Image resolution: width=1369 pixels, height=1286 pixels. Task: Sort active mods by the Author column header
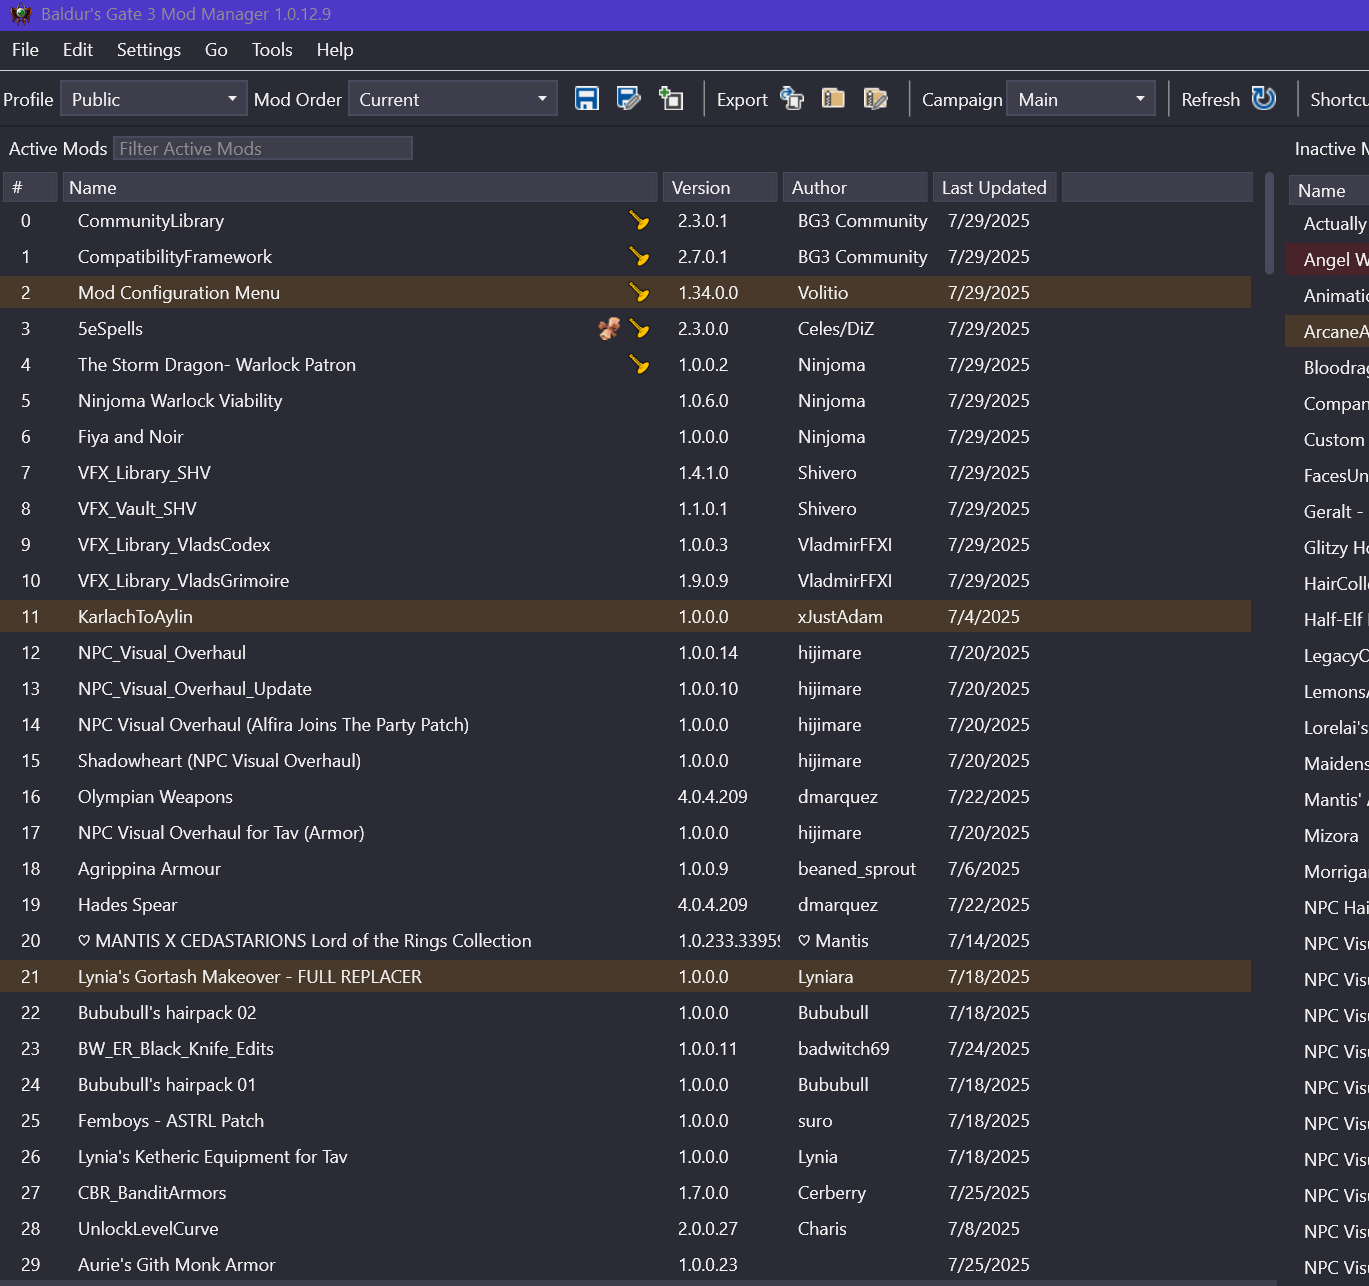tap(855, 187)
